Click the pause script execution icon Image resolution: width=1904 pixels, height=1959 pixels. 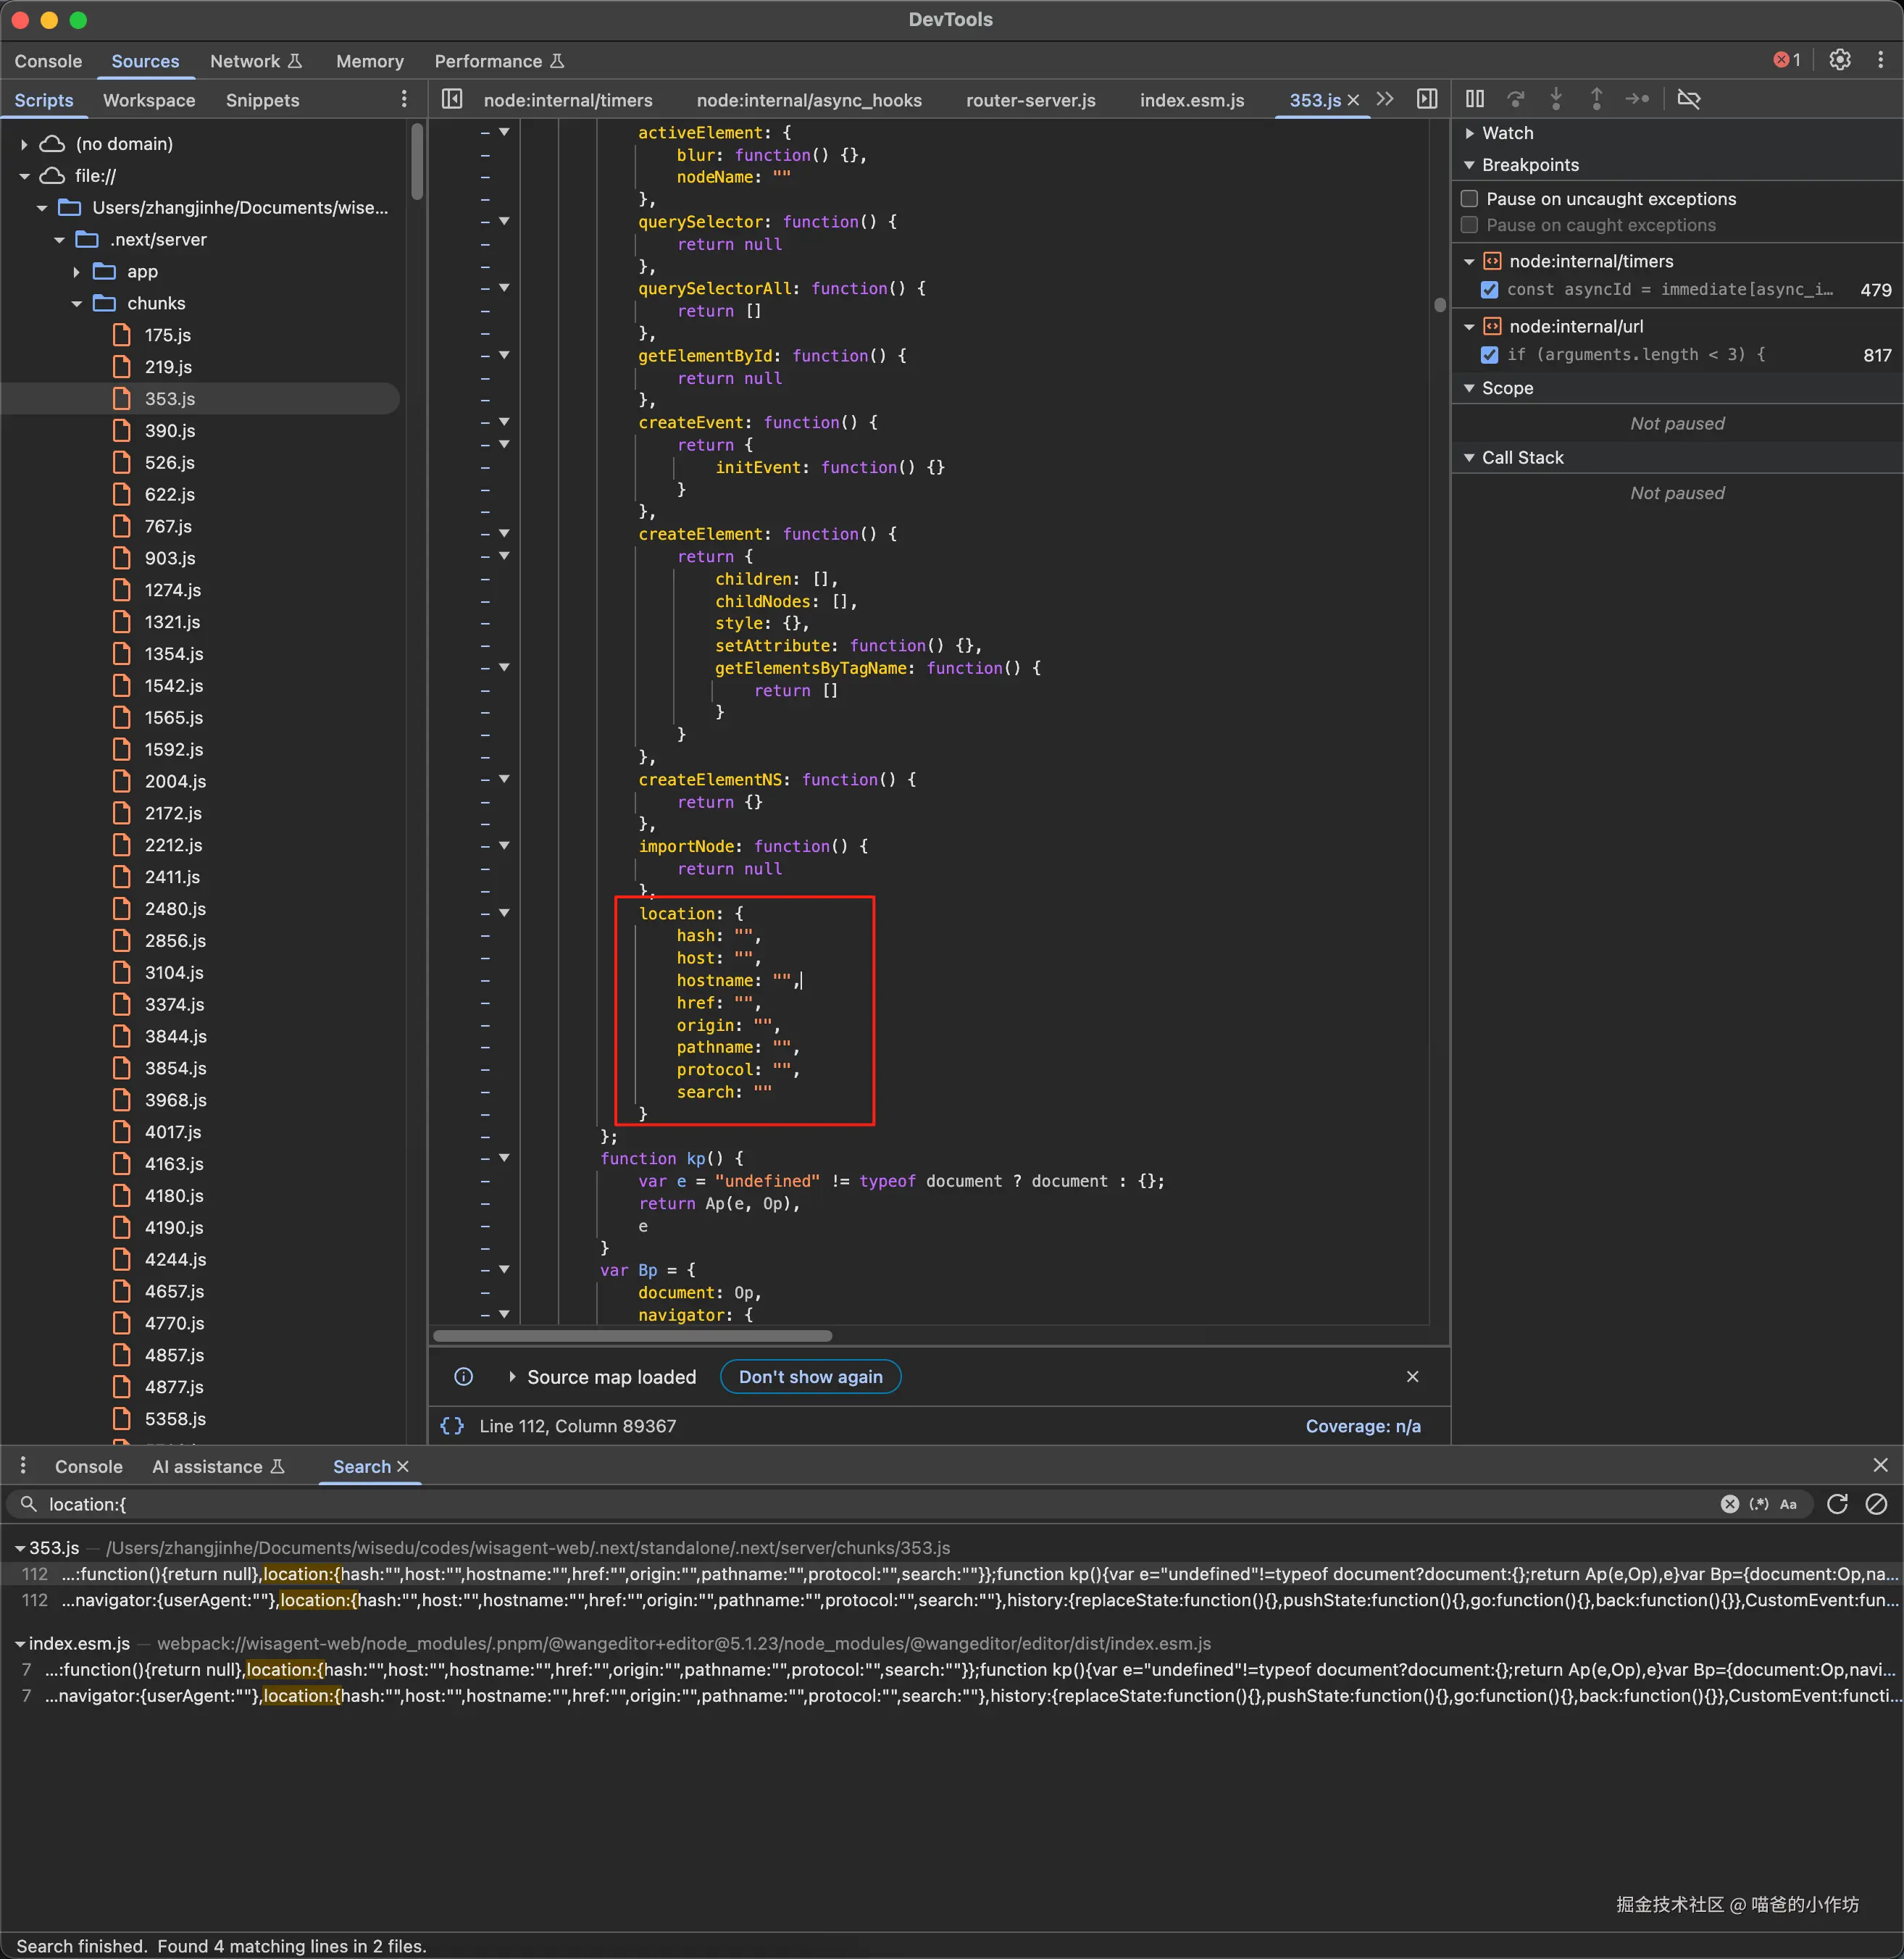(x=1475, y=99)
